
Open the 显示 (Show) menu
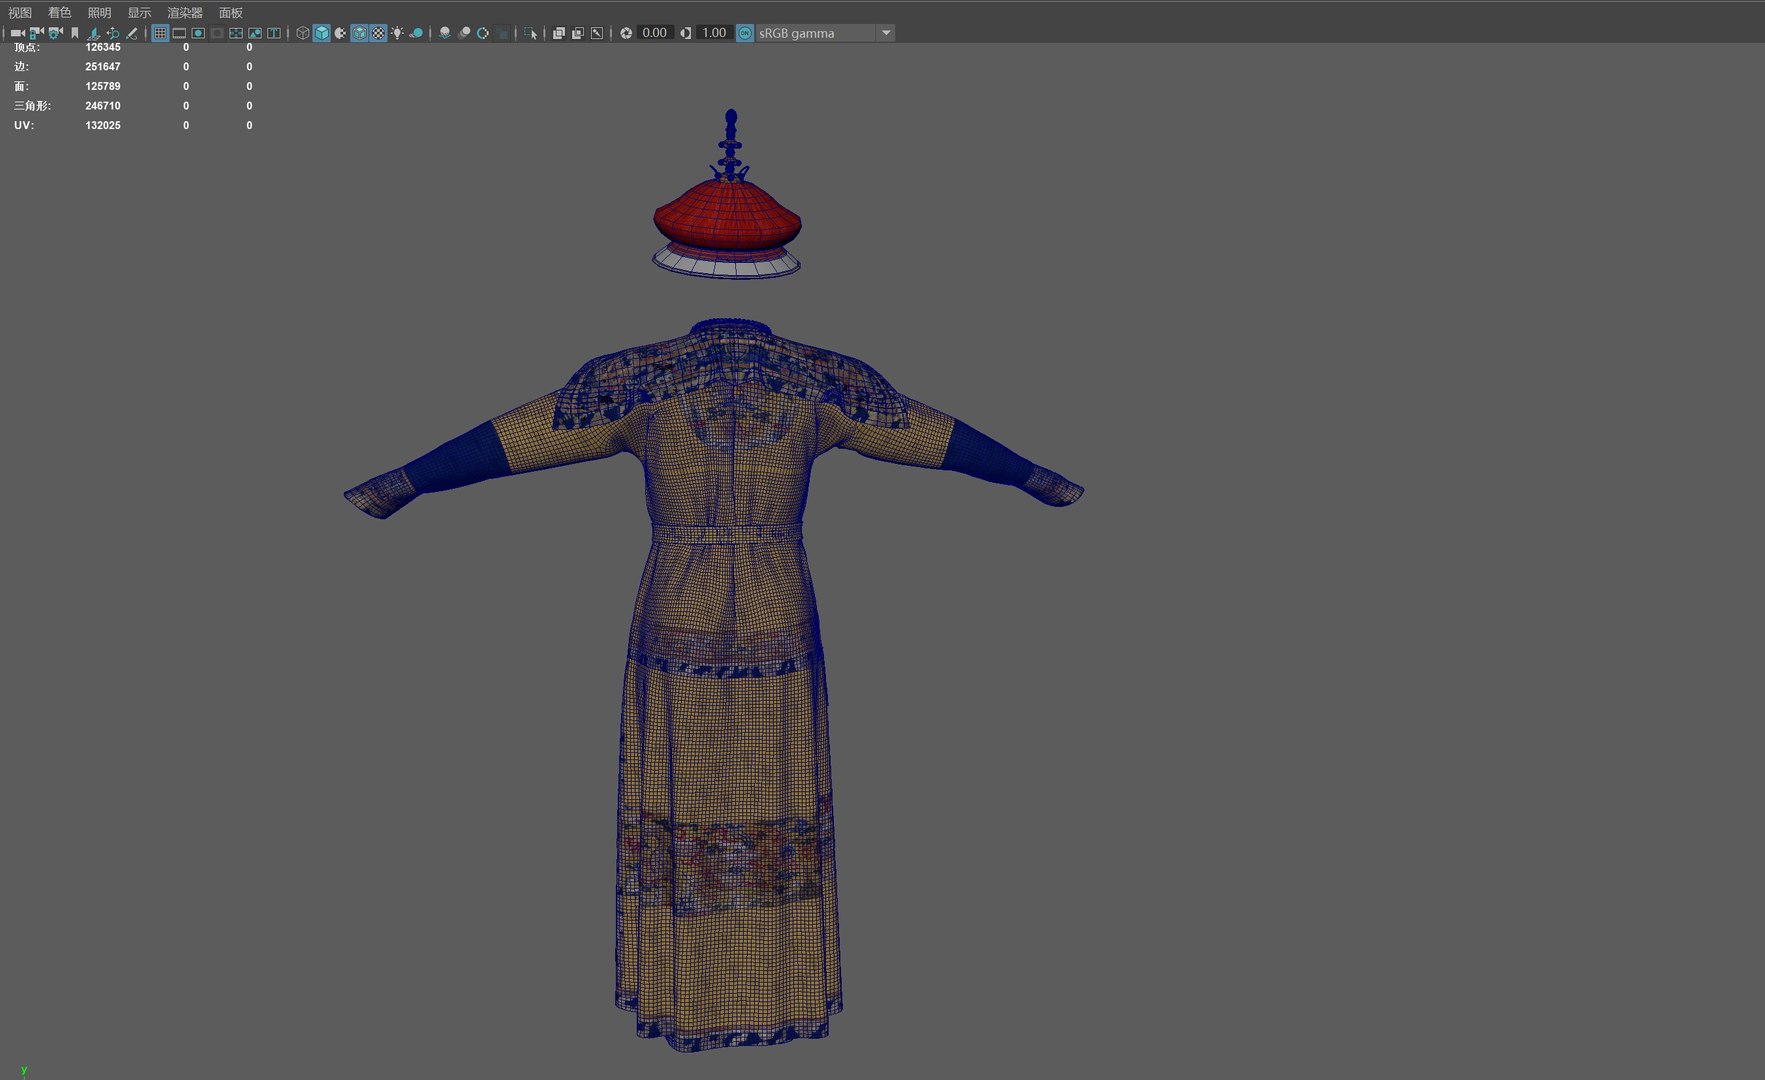pos(139,12)
